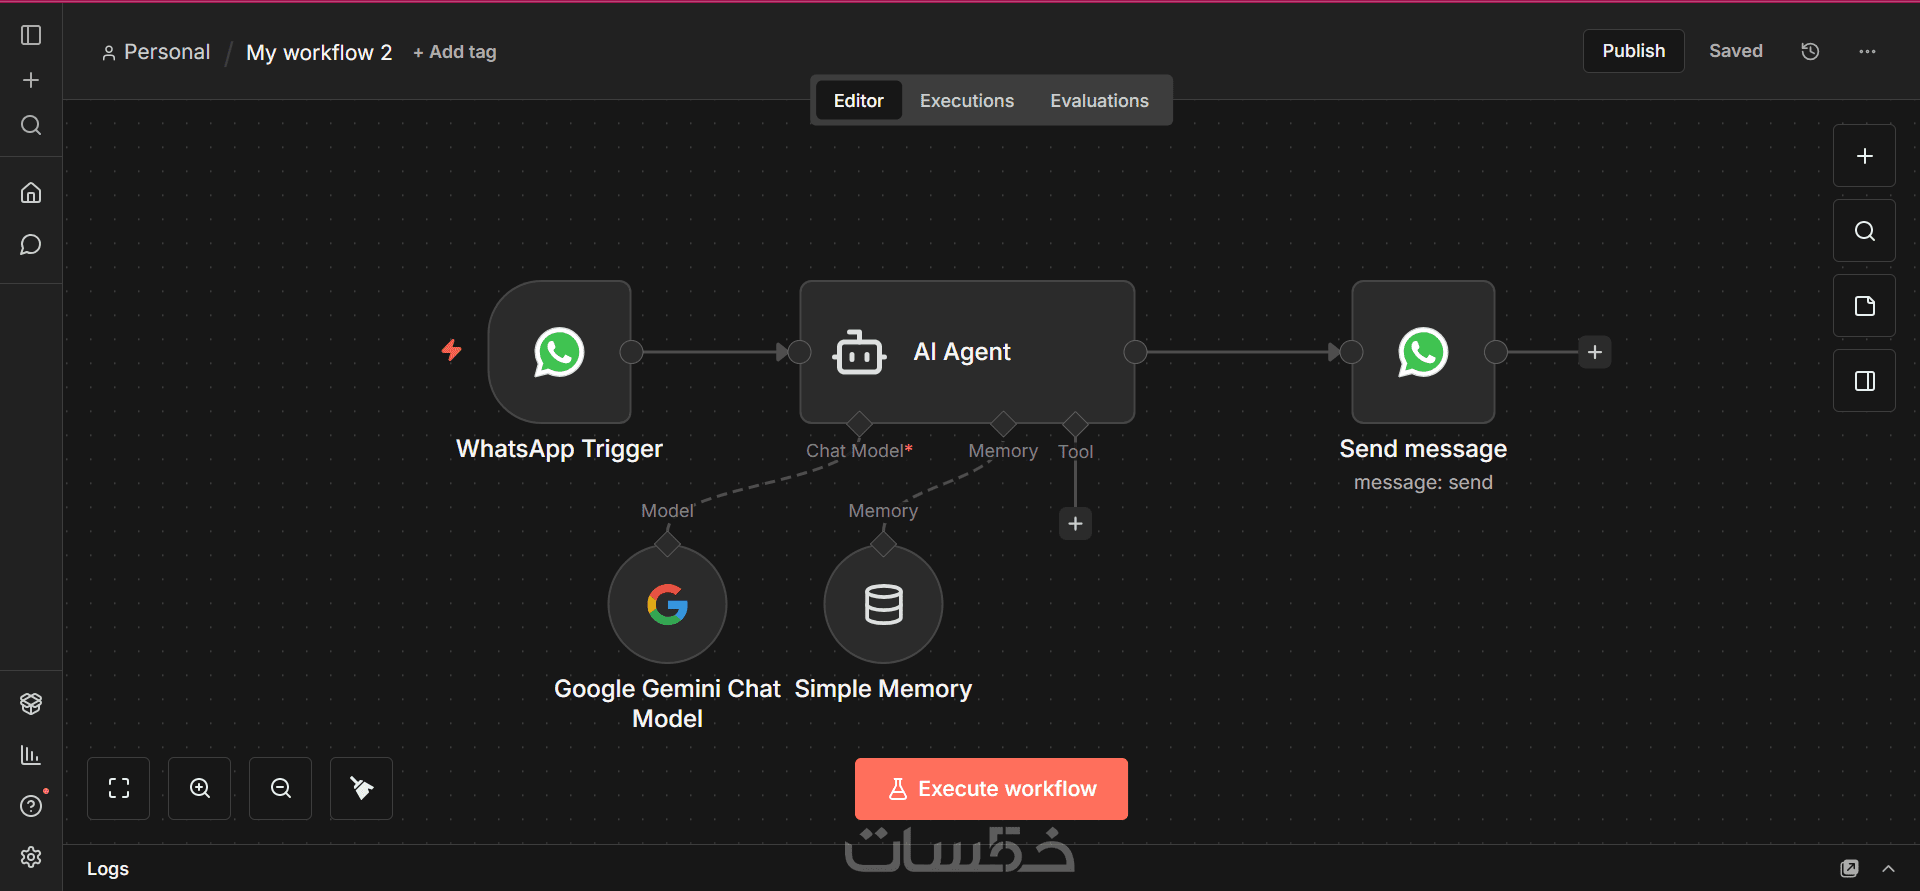Expand the Logs panel with the chevron
1920x891 pixels.
pyautogui.click(x=1888, y=868)
